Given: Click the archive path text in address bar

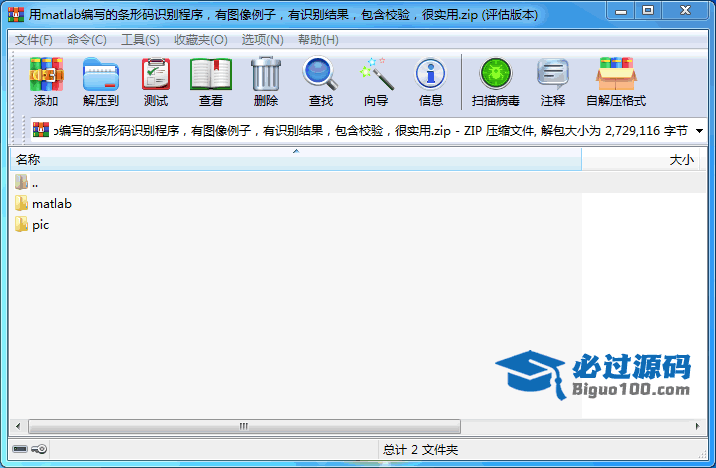Looking at the screenshot, I should [x=370, y=131].
